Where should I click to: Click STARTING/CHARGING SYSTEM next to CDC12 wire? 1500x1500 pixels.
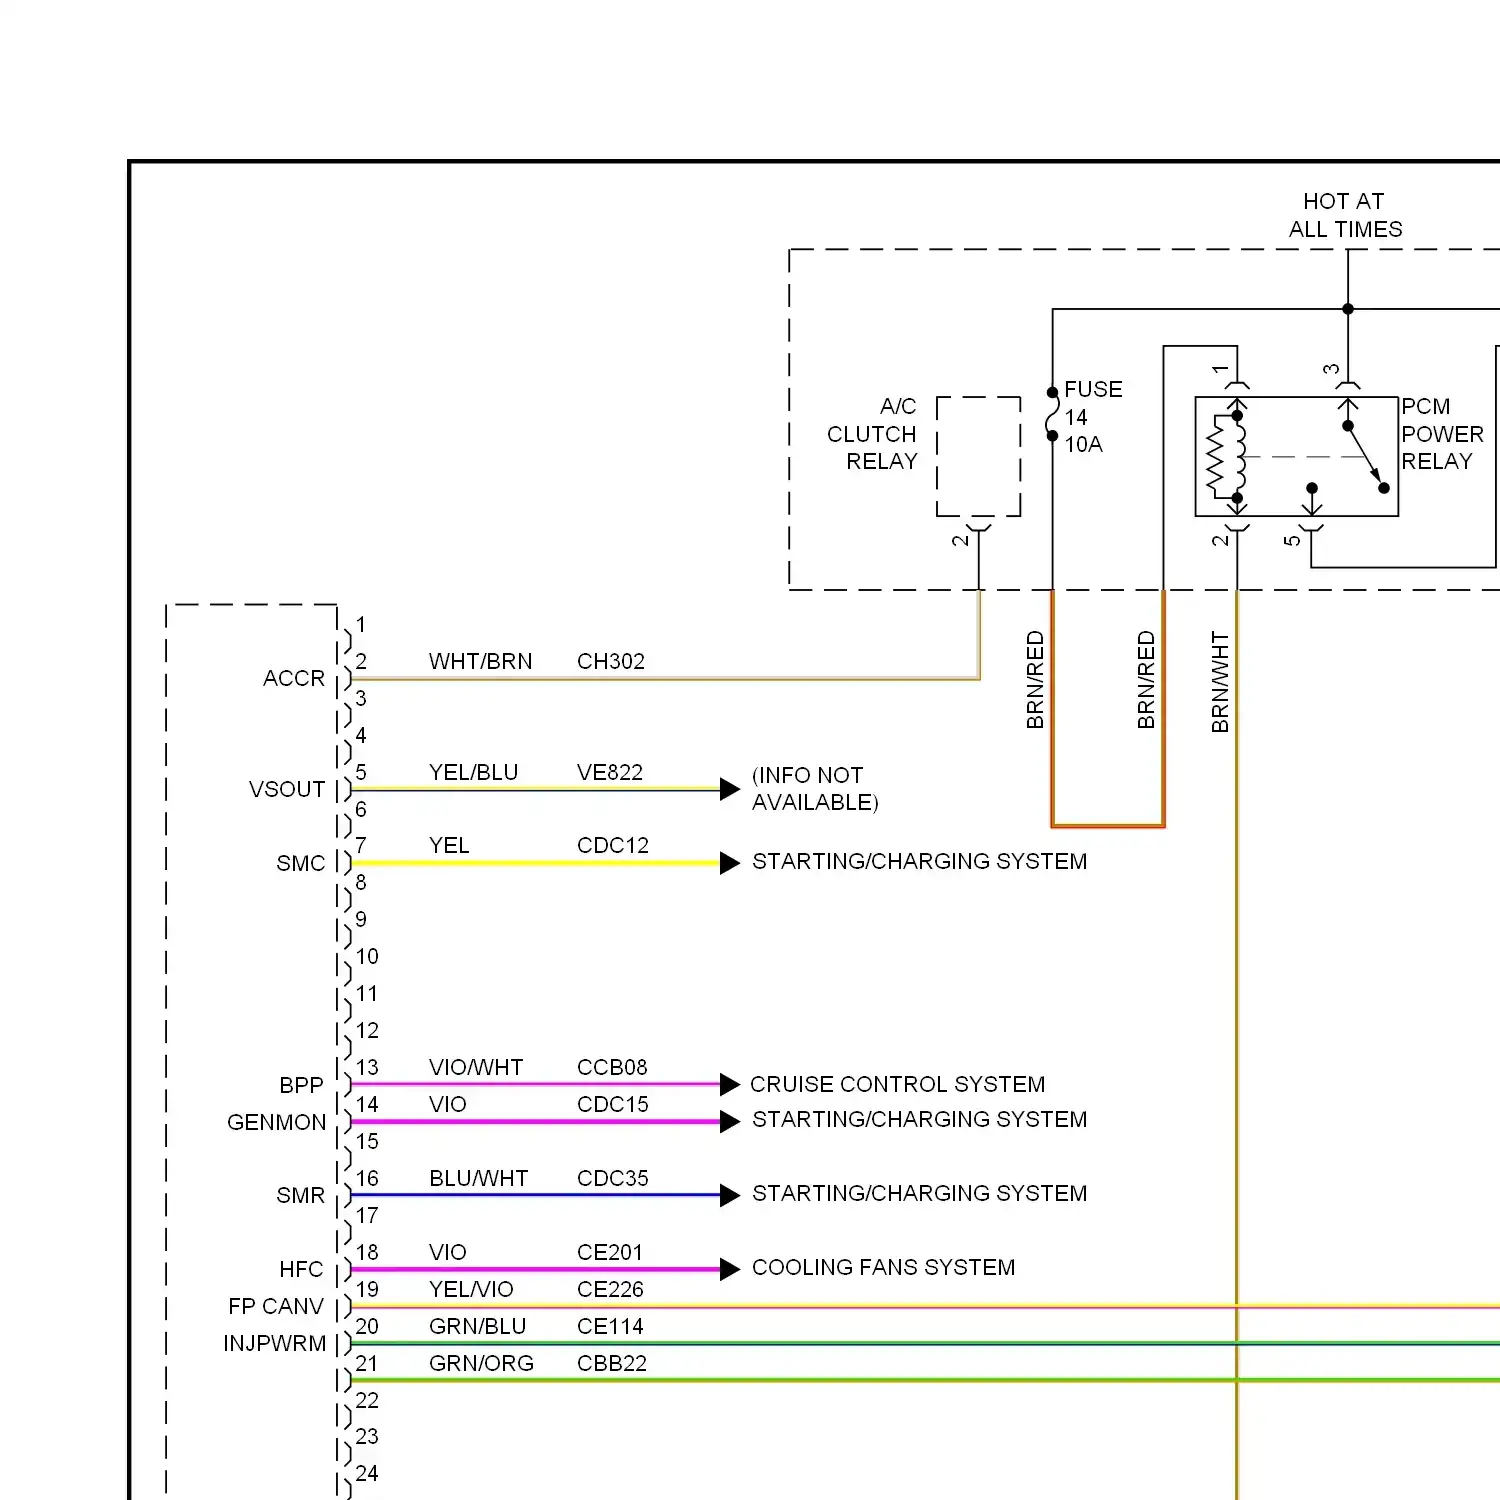[919, 861]
